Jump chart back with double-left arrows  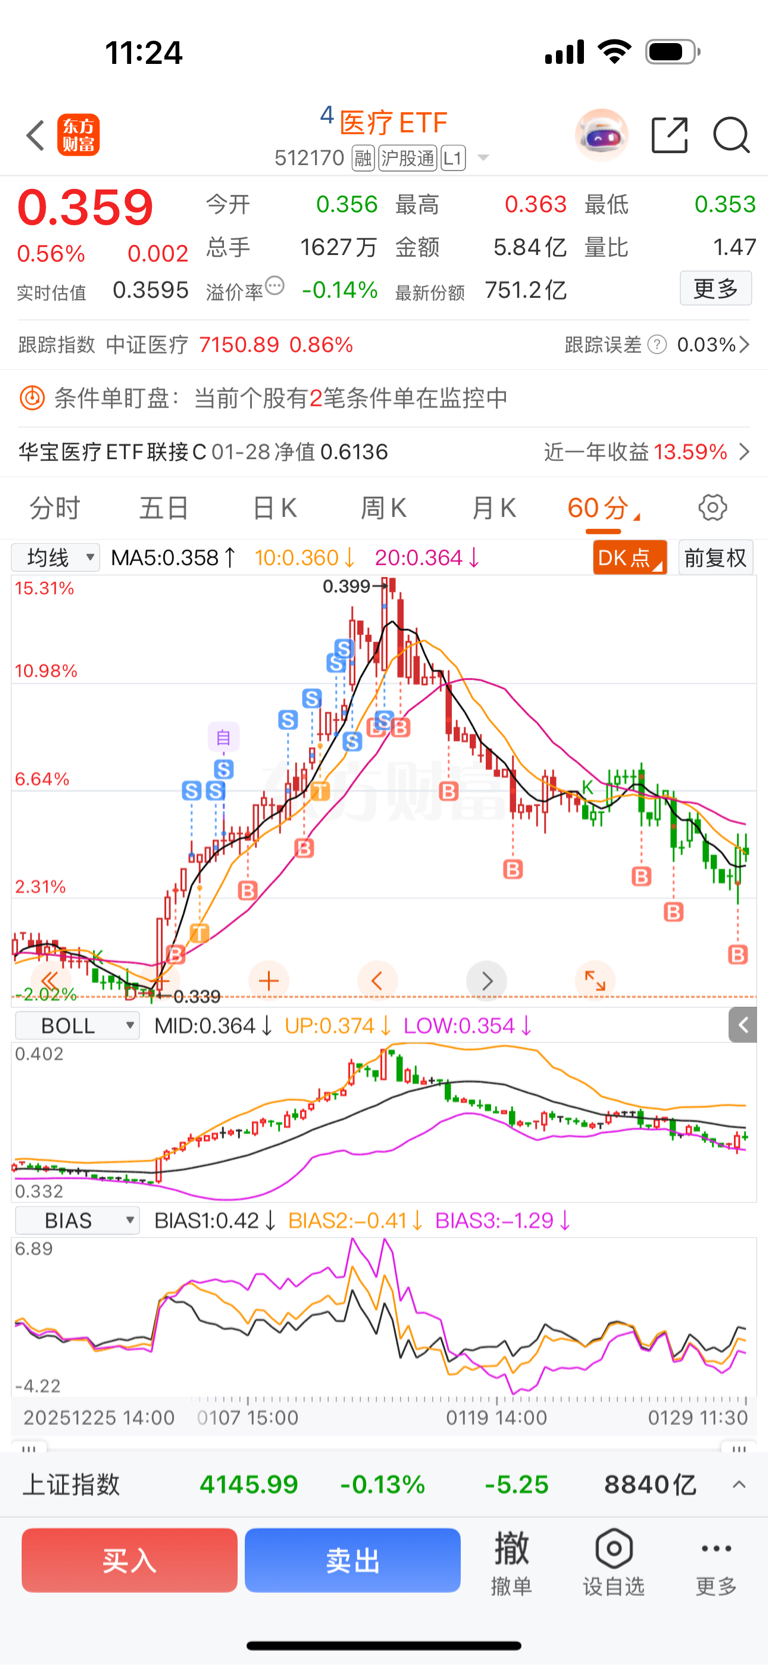tap(50, 981)
